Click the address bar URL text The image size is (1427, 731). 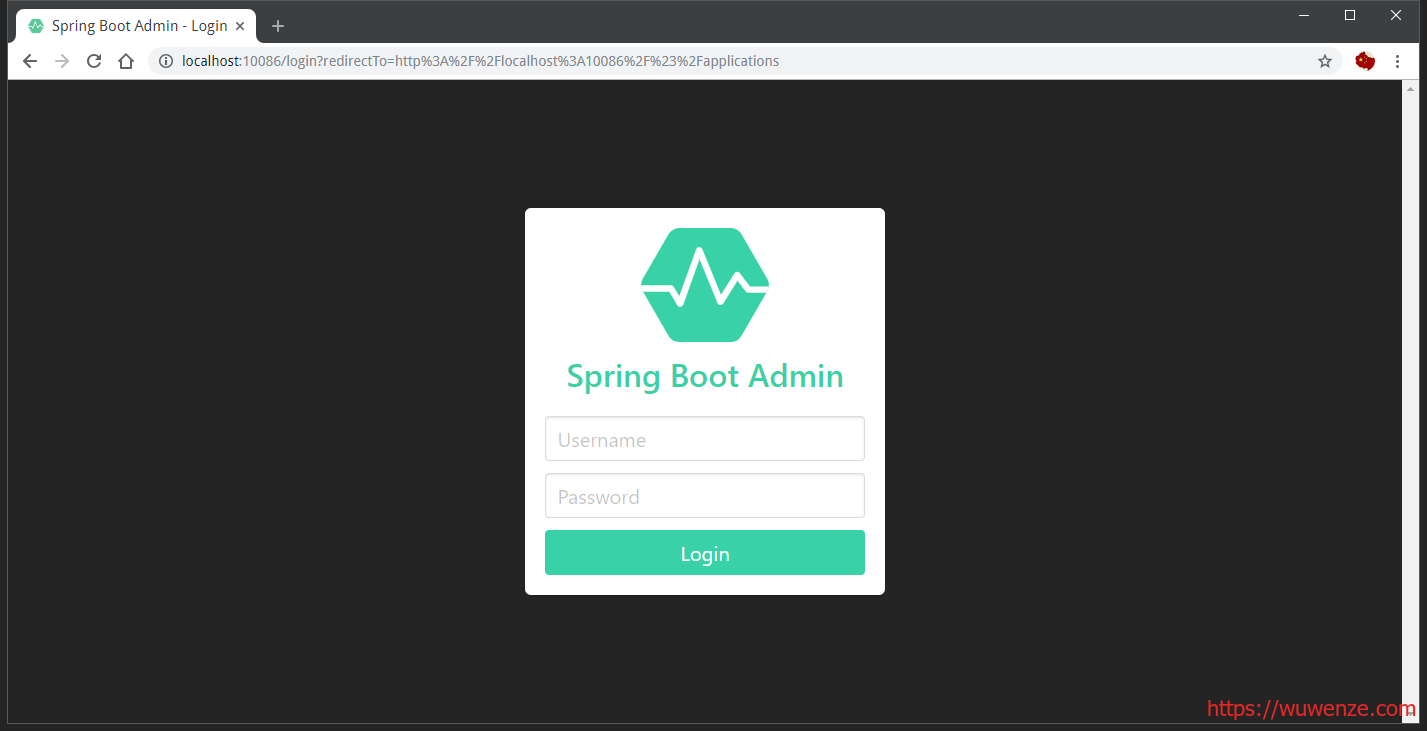tap(480, 61)
